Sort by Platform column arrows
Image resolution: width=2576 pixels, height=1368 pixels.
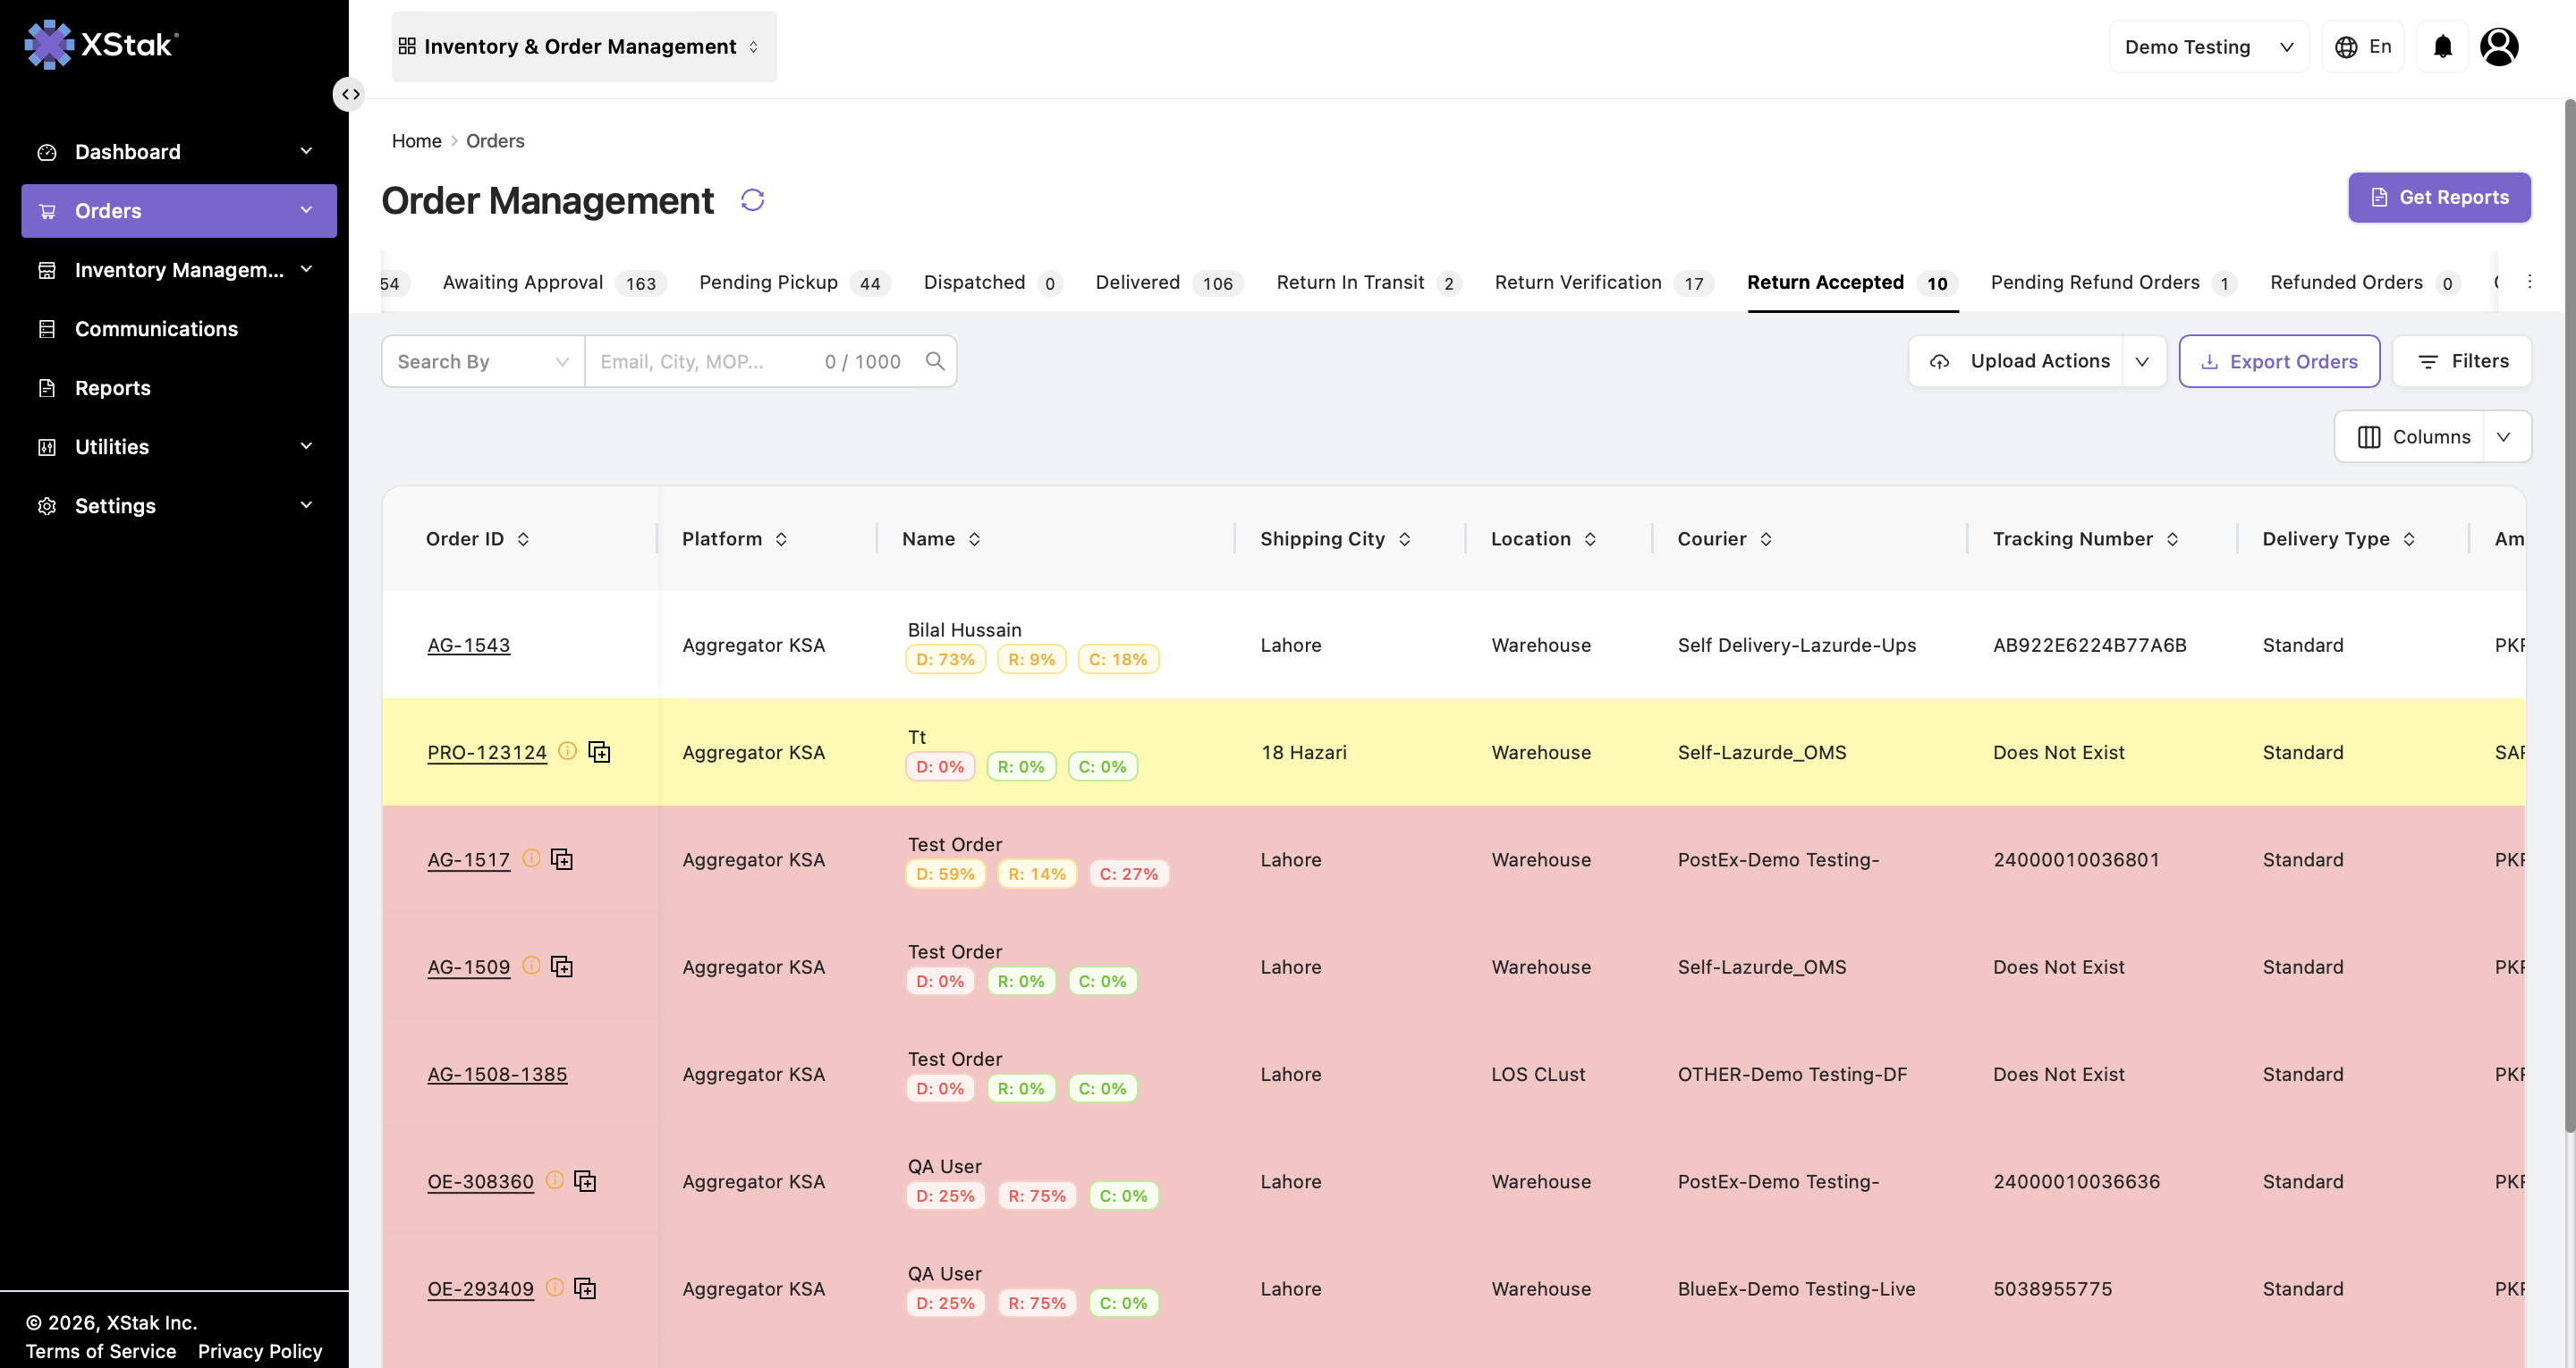pyautogui.click(x=781, y=539)
